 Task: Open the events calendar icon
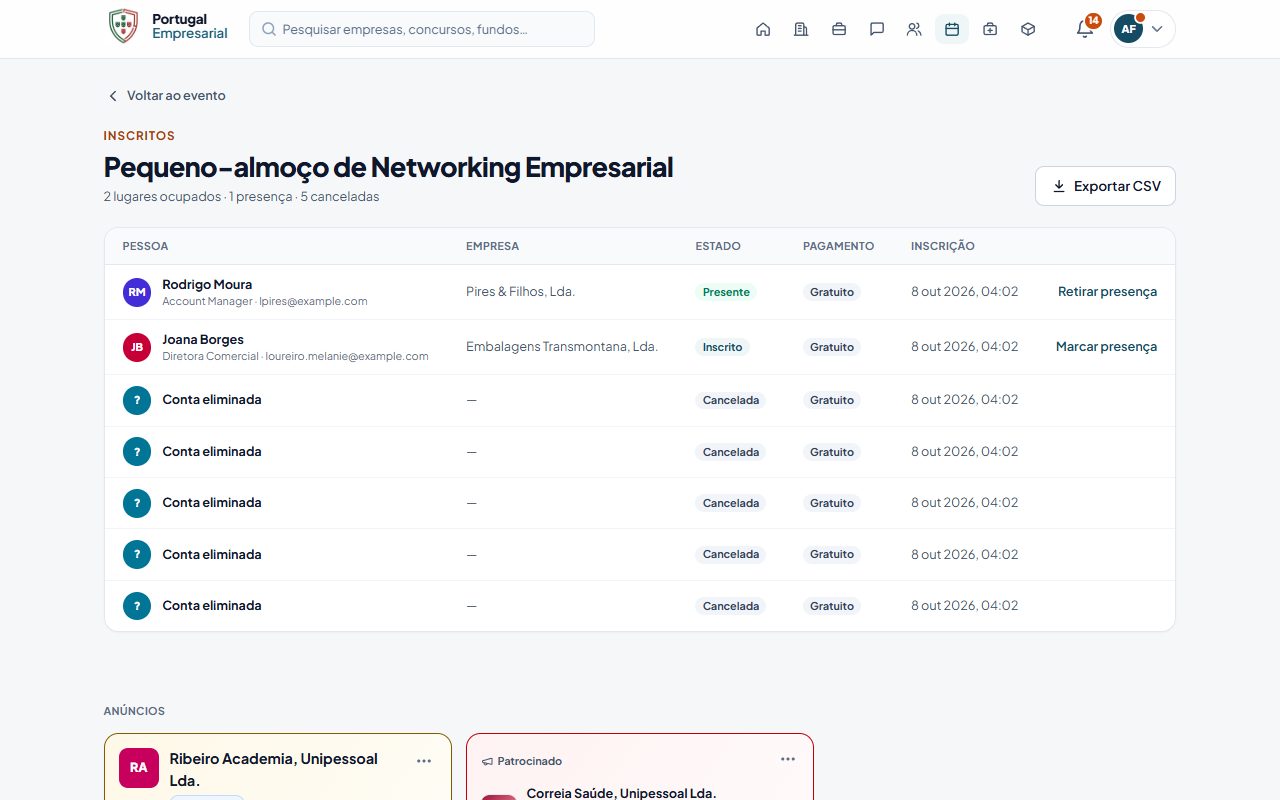pyautogui.click(x=952, y=29)
